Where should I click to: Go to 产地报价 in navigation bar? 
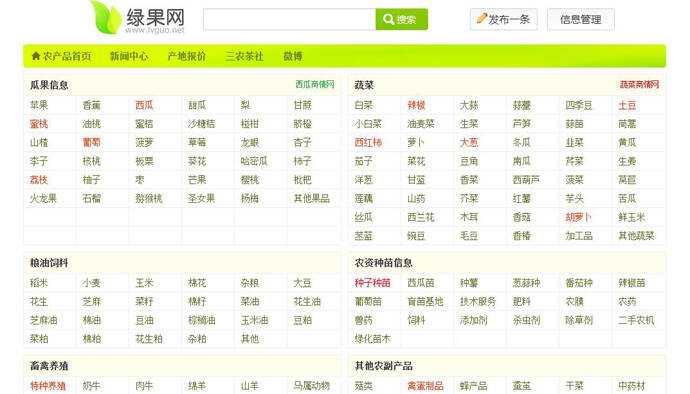coord(187,56)
